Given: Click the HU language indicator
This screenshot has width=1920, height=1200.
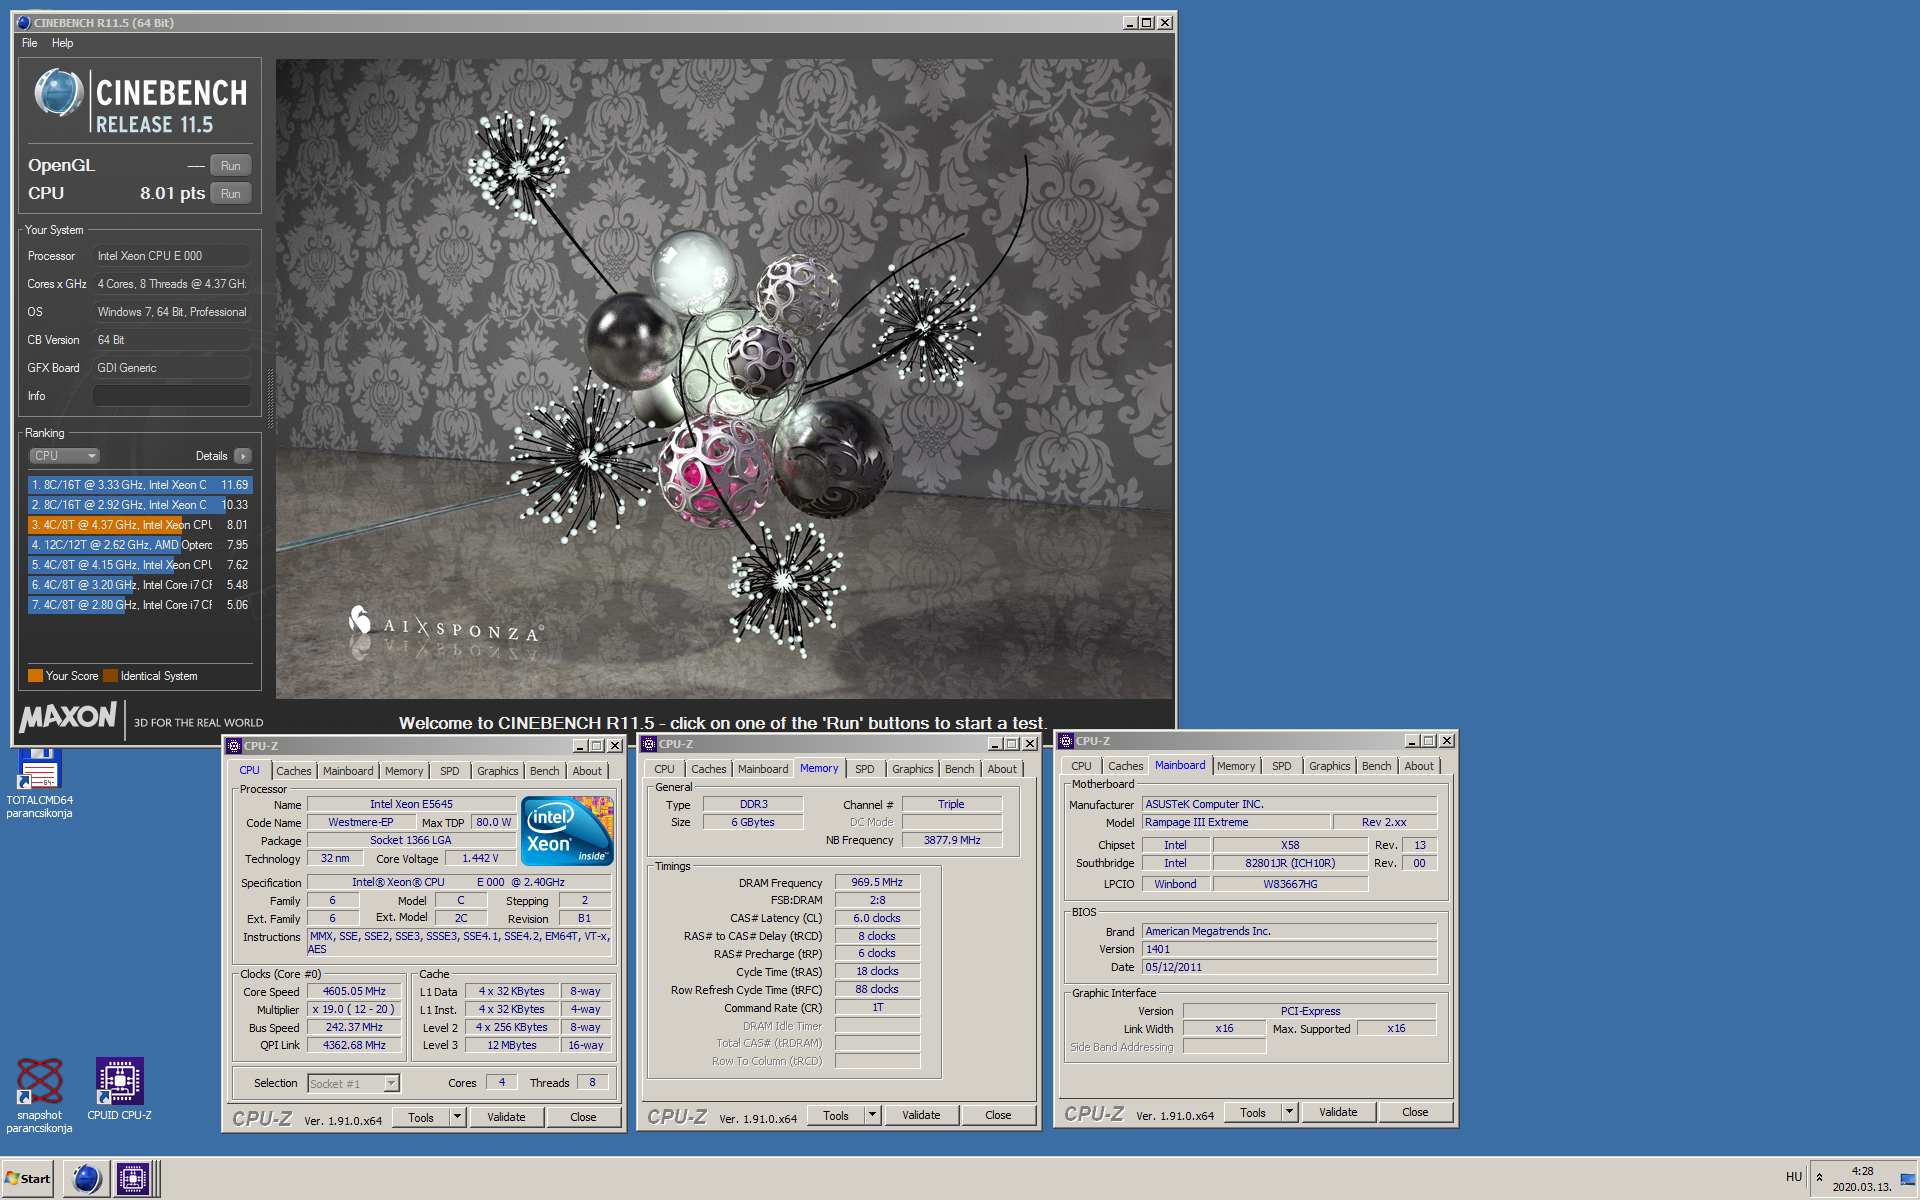Looking at the screenshot, I should click(x=1793, y=1177).
